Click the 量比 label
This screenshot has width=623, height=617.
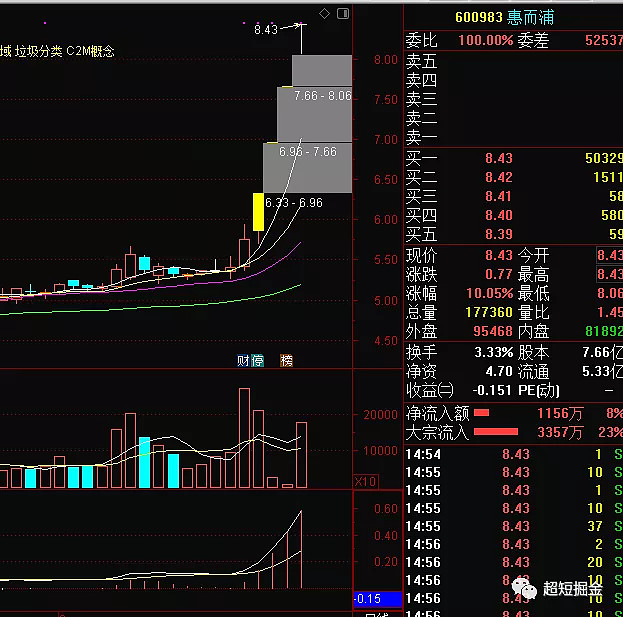pyautogui.click(x=533, y=312)
